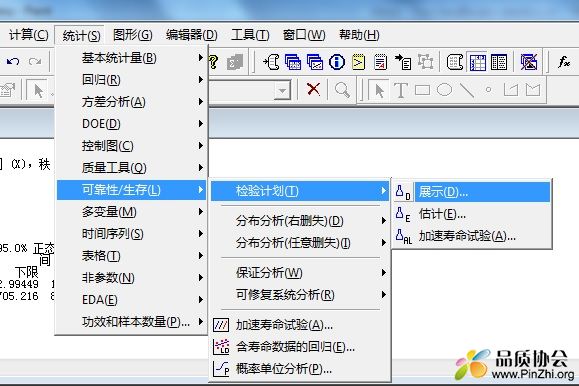
Task: Select the polygon drawing tool
Action: pyautogui.click(x=533, y=90)
